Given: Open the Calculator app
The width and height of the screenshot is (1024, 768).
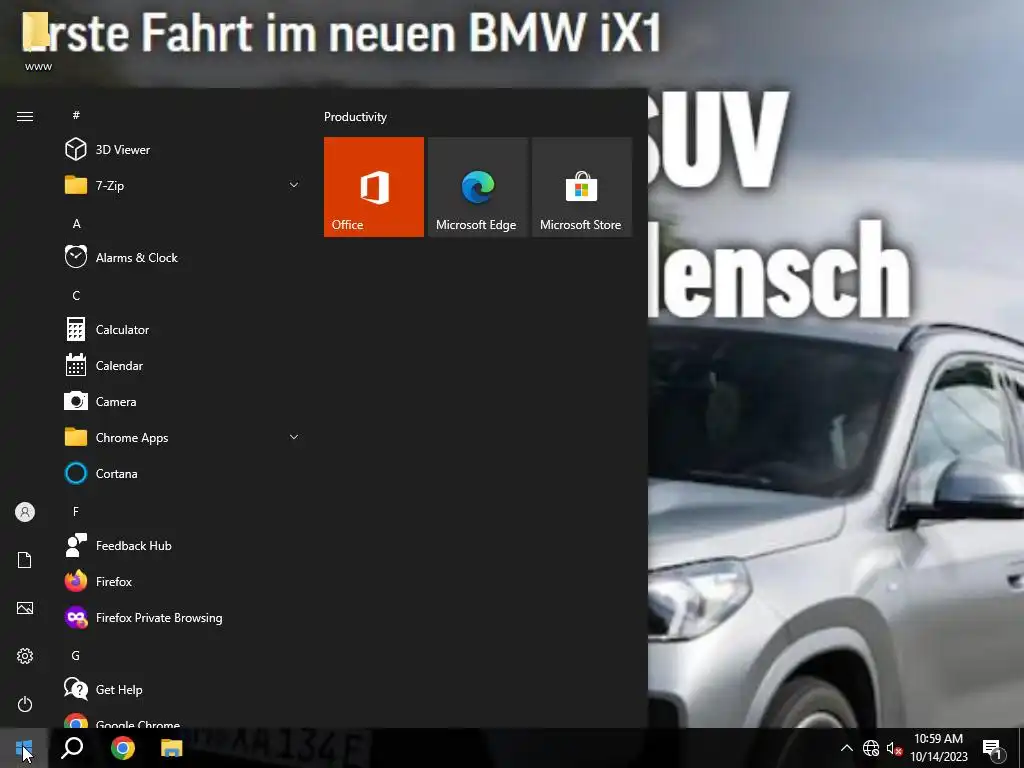Looking at the screenshot, I should (183, 330).
